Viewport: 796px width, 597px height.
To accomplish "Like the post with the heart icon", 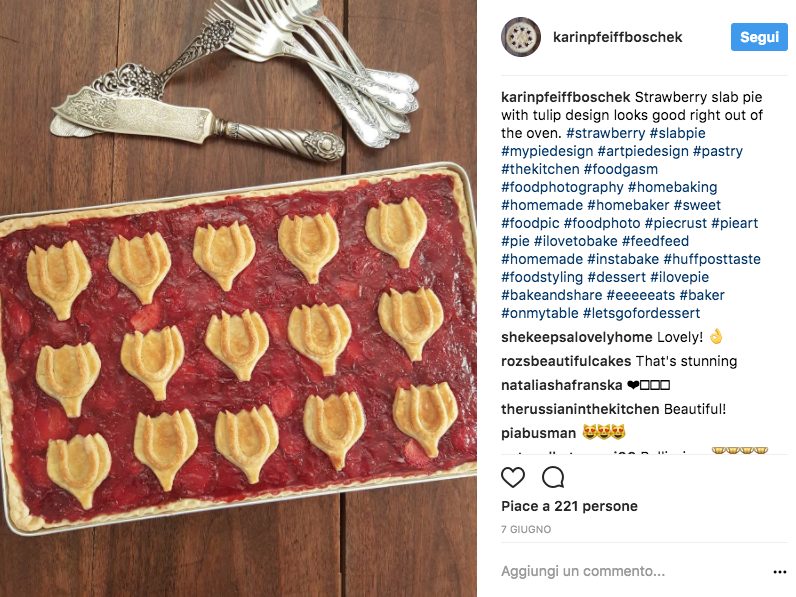I will [513, 478].
